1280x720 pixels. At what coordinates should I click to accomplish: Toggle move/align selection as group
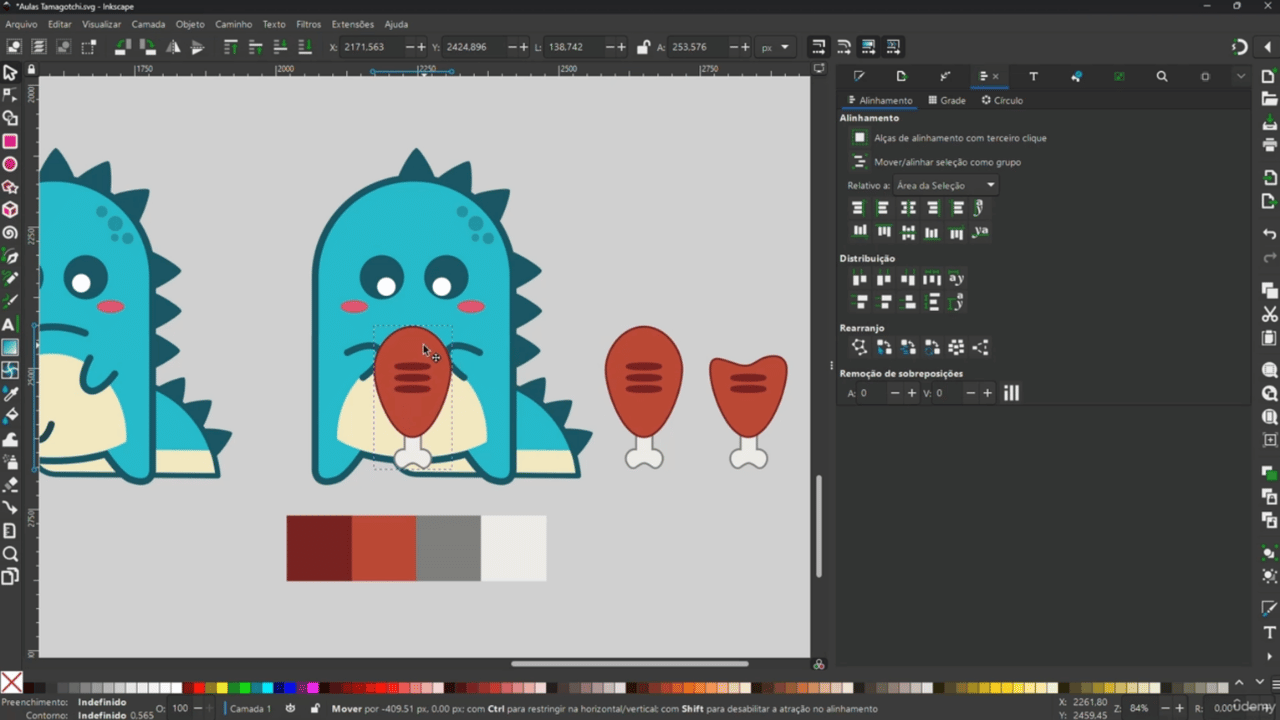coord(859,162)
